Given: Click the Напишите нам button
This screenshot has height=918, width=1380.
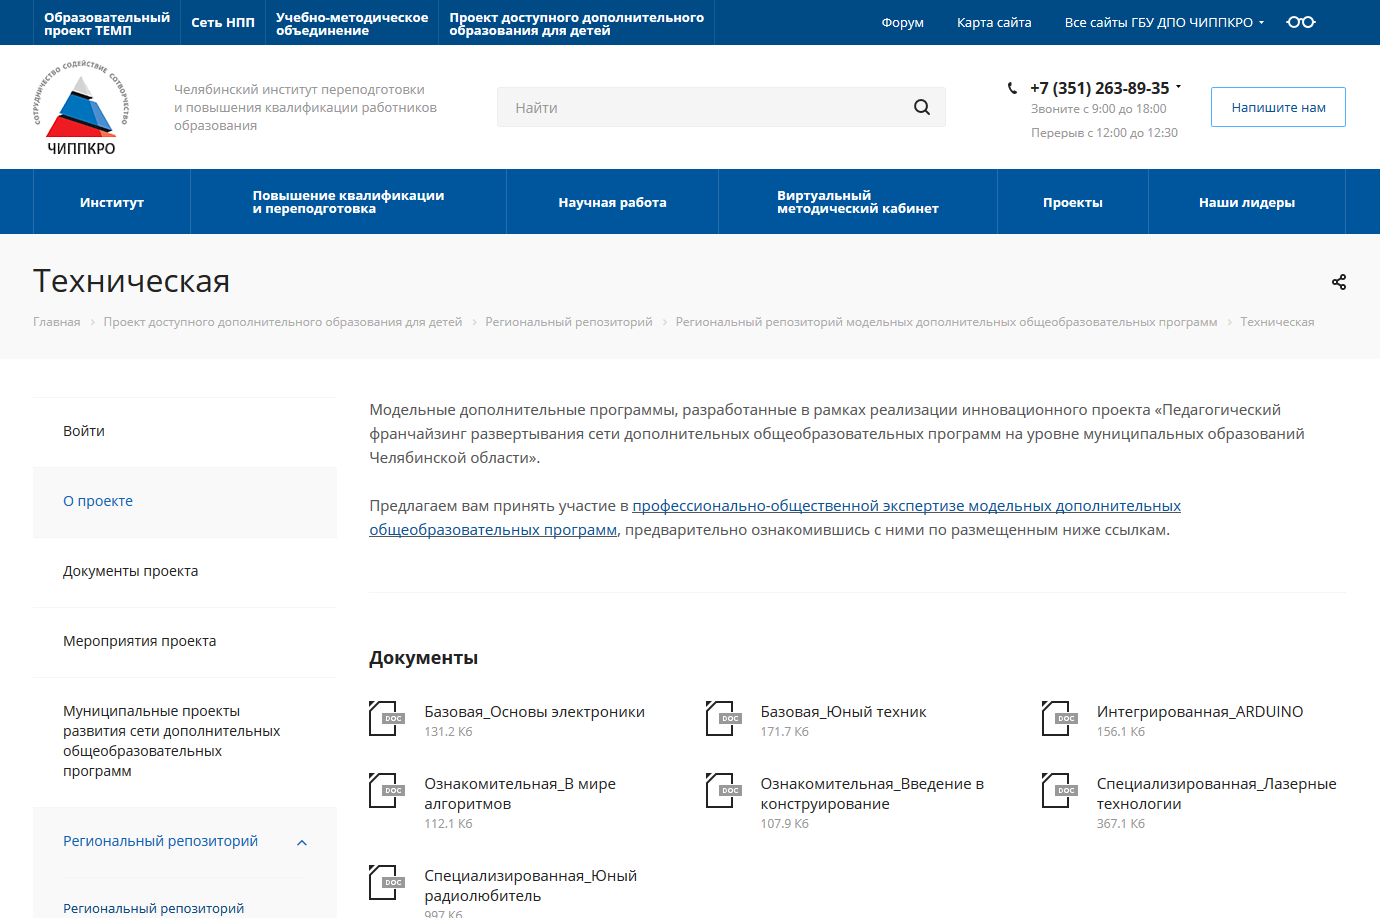Looking at the screenshot, I should pos(1278,107).
